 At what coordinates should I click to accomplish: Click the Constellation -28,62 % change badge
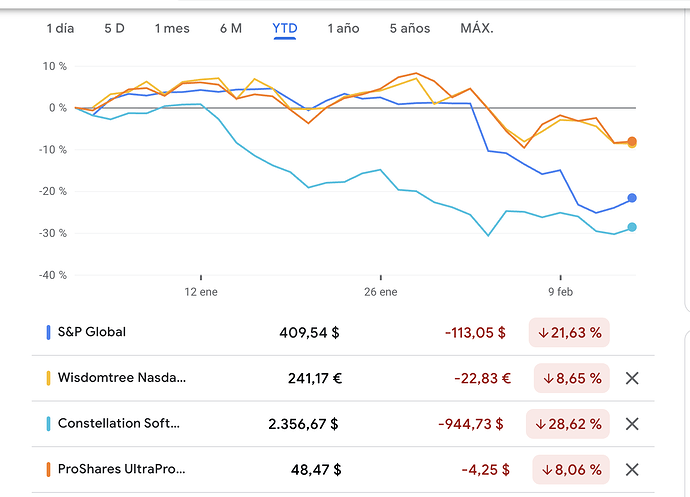point(569,423)
